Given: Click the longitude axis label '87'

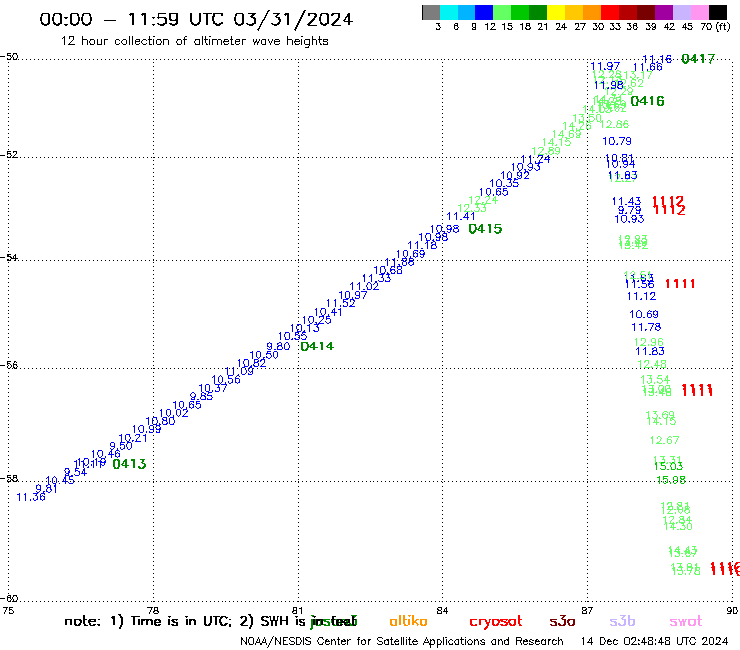Looking at the screenshot, I should [587, 610].
